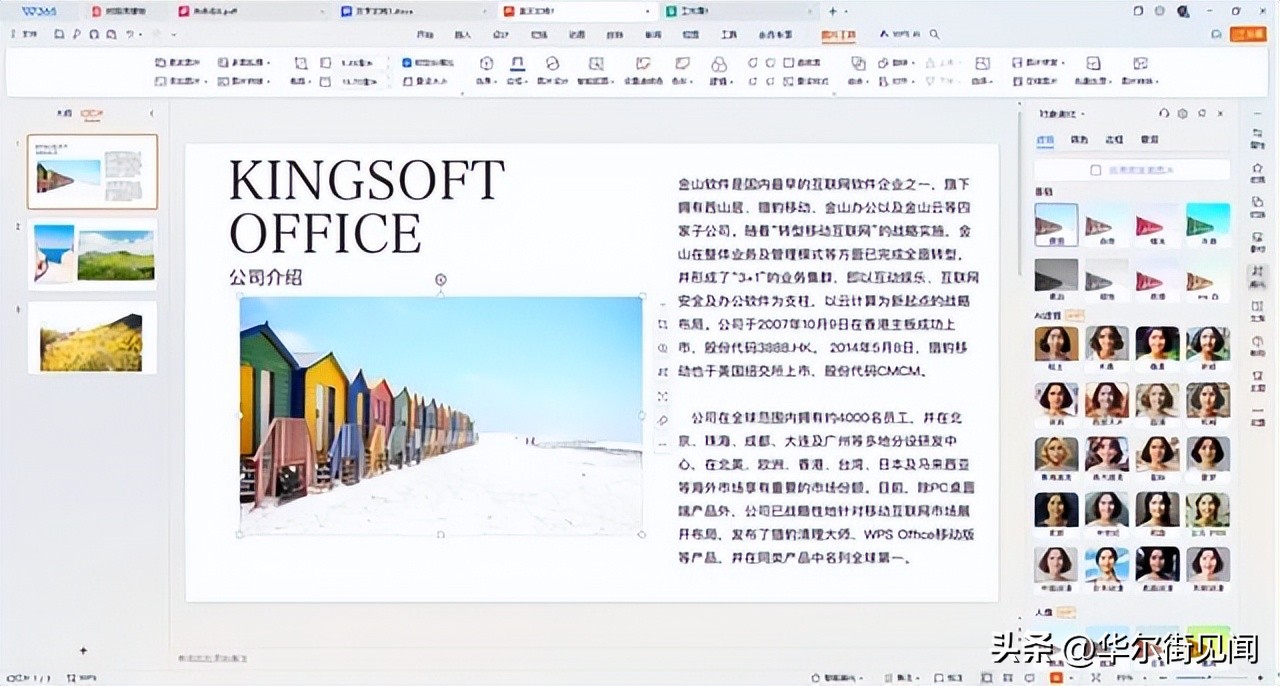Click the 公司介绍 subtitle text
The height and width of the screenshot is (686, 1280).
point(265,276)
